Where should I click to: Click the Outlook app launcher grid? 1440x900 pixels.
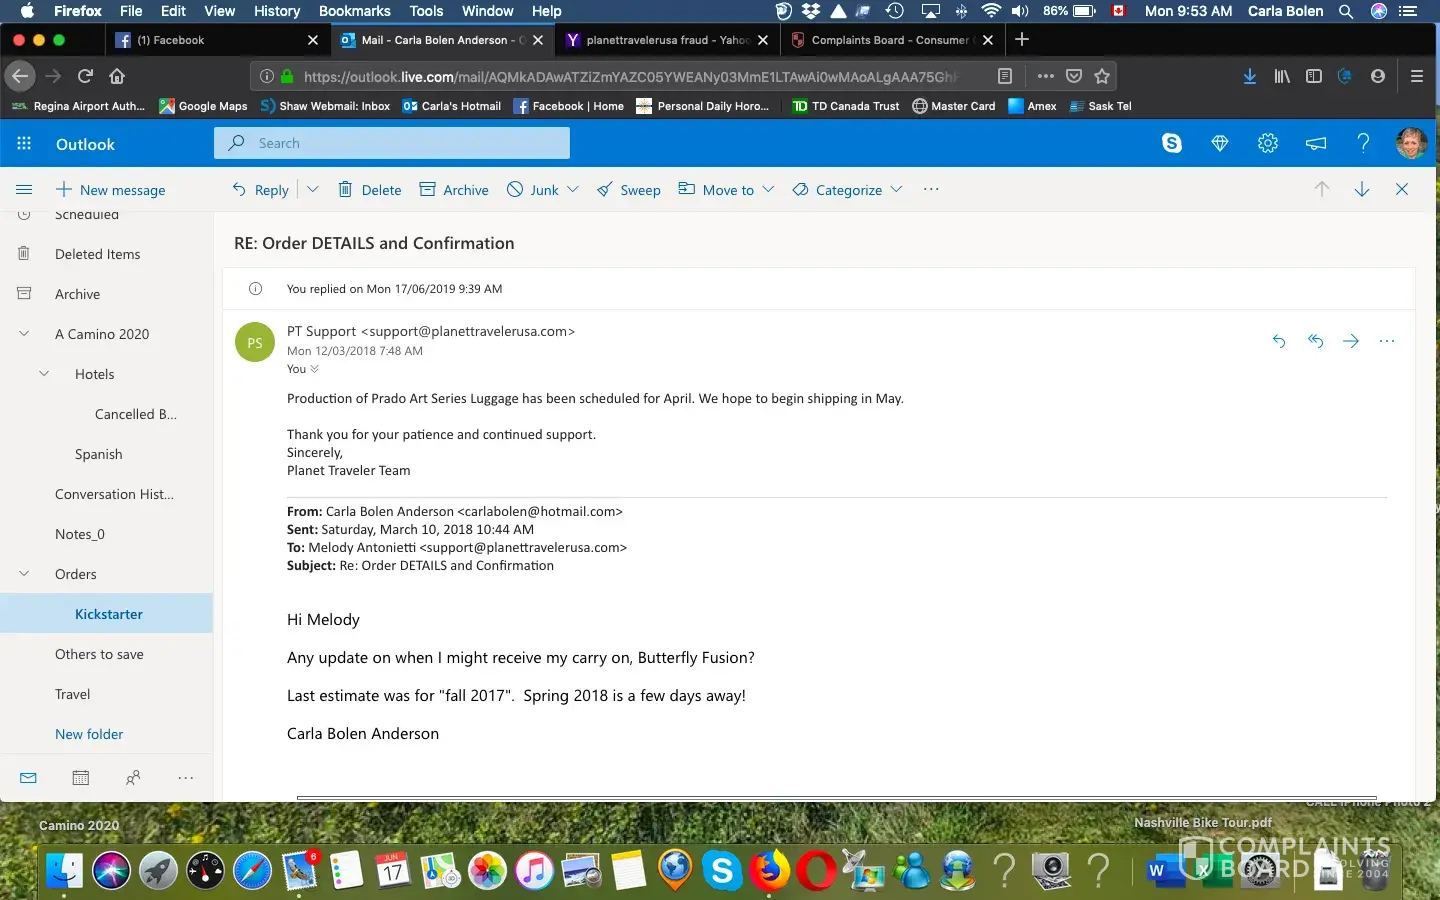[x=24, y=143]
